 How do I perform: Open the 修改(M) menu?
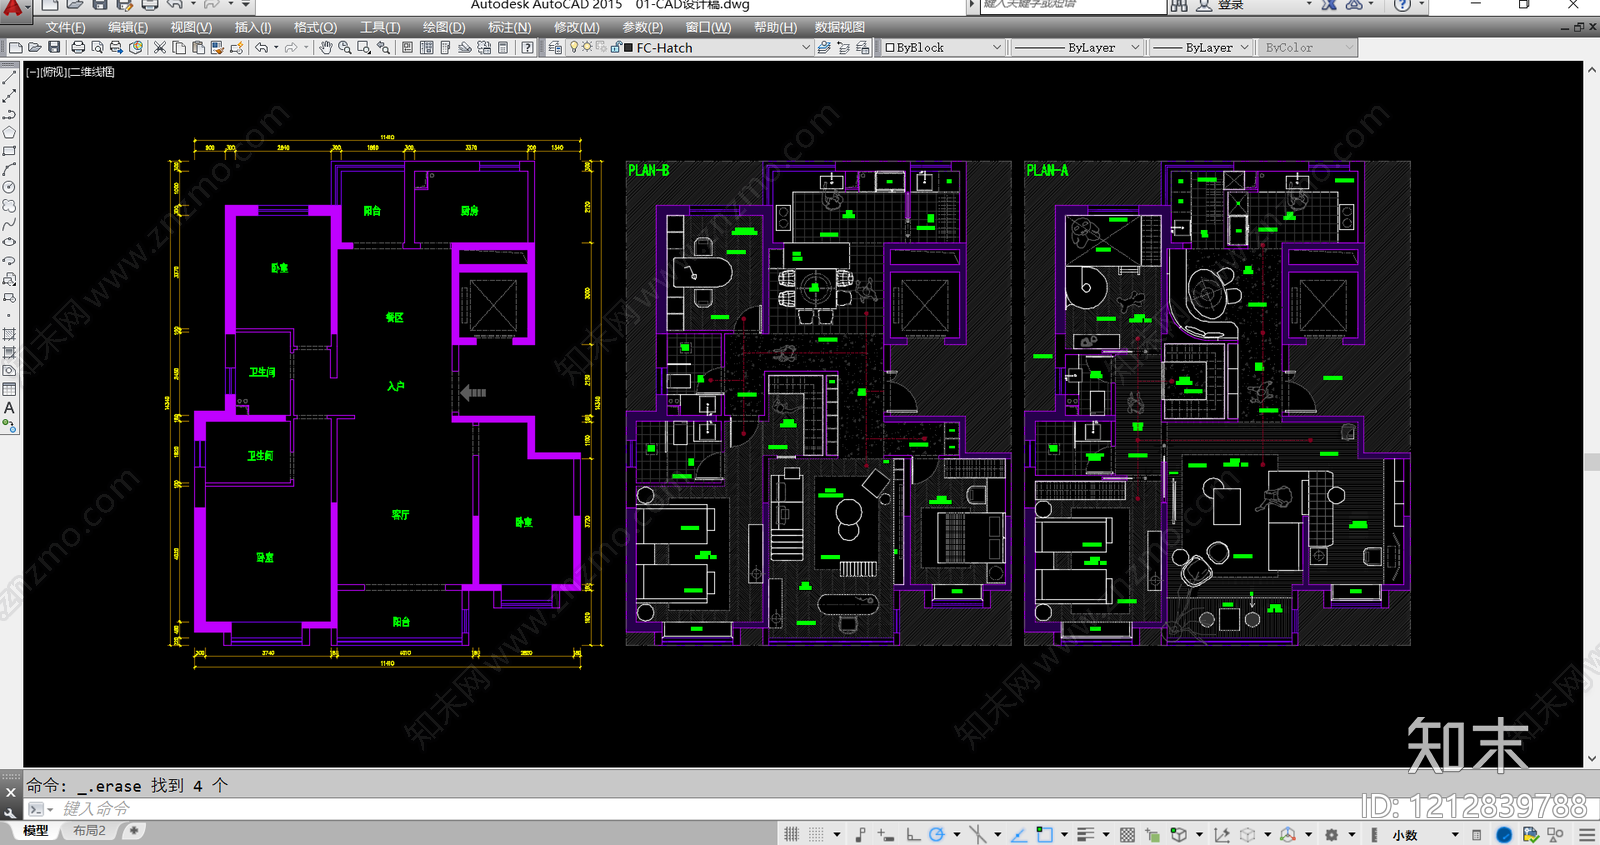click(x=577, y=27)
